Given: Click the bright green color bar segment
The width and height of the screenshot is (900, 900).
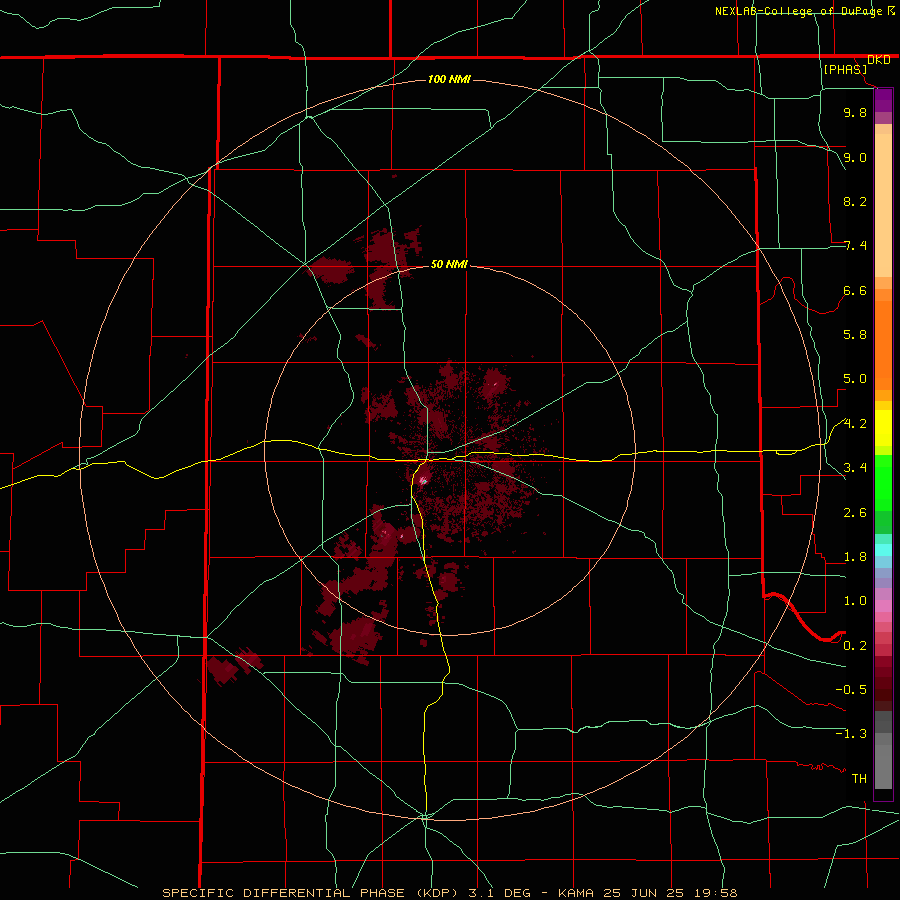Looking at the screenshot, I should [x=883, y=482].
